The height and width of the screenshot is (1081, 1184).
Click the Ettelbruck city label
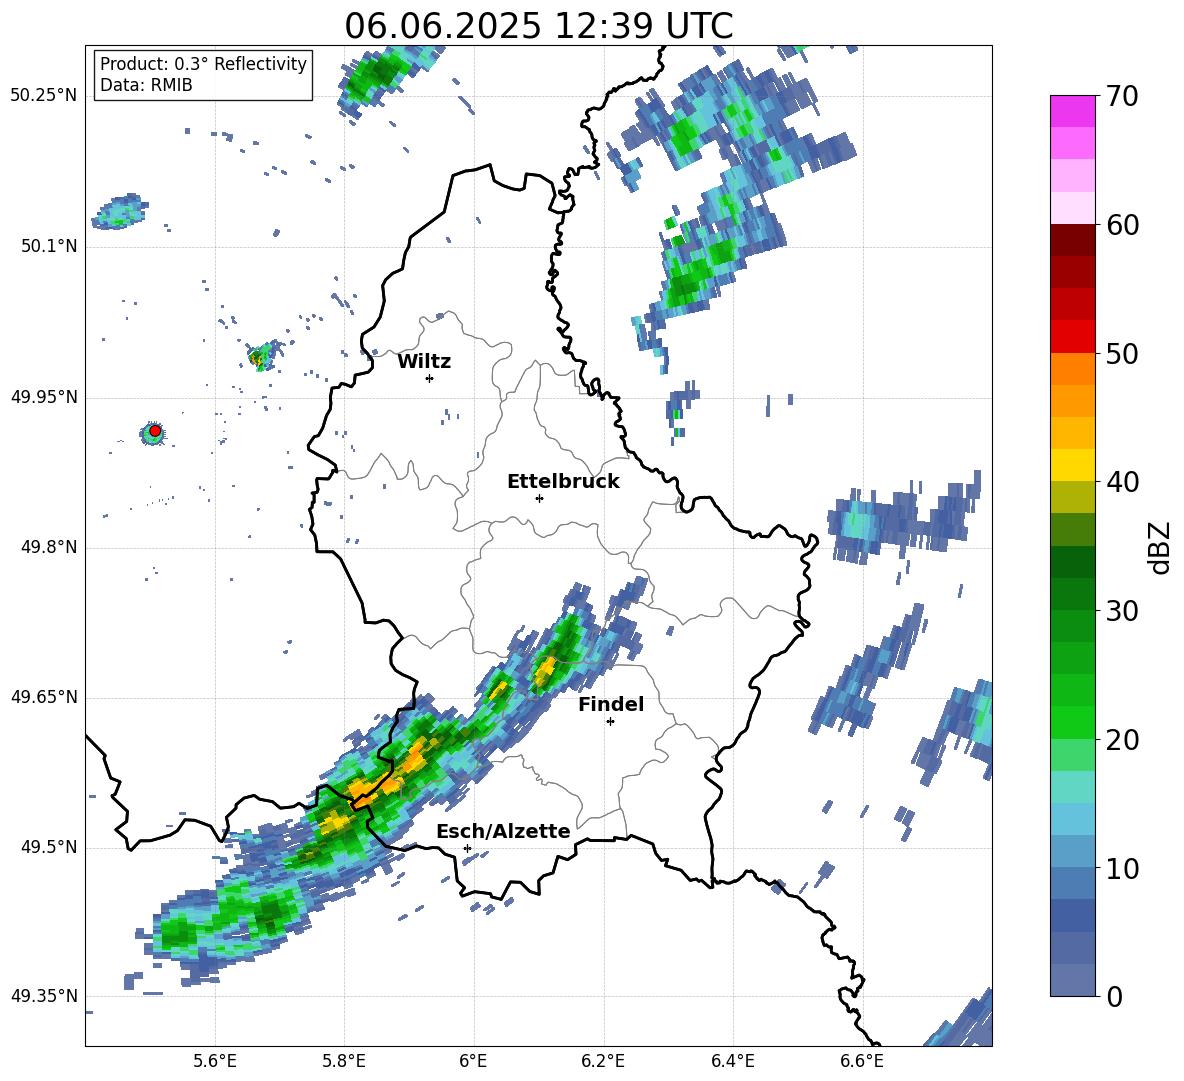tap(563, 482)
